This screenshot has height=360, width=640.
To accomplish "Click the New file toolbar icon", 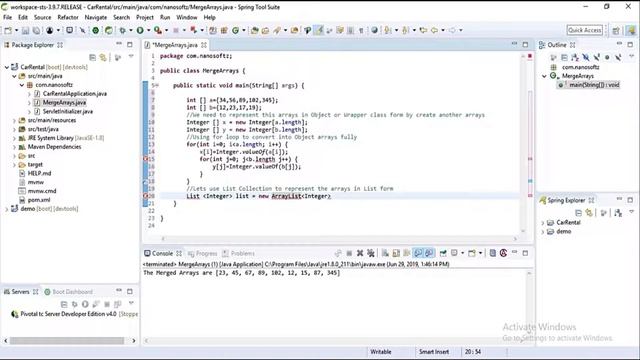I will click(x=8, y=30).
